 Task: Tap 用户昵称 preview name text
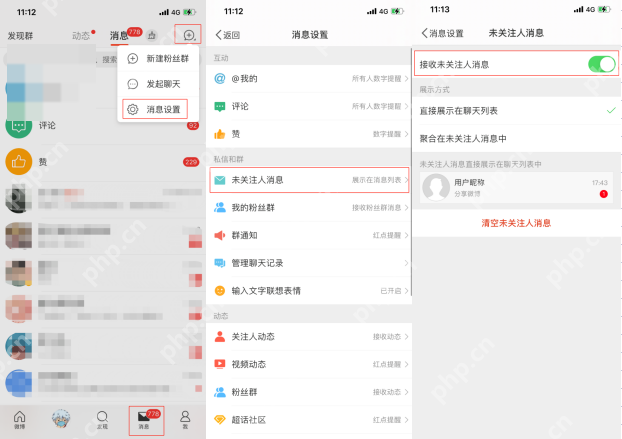(x=469, y=182)
